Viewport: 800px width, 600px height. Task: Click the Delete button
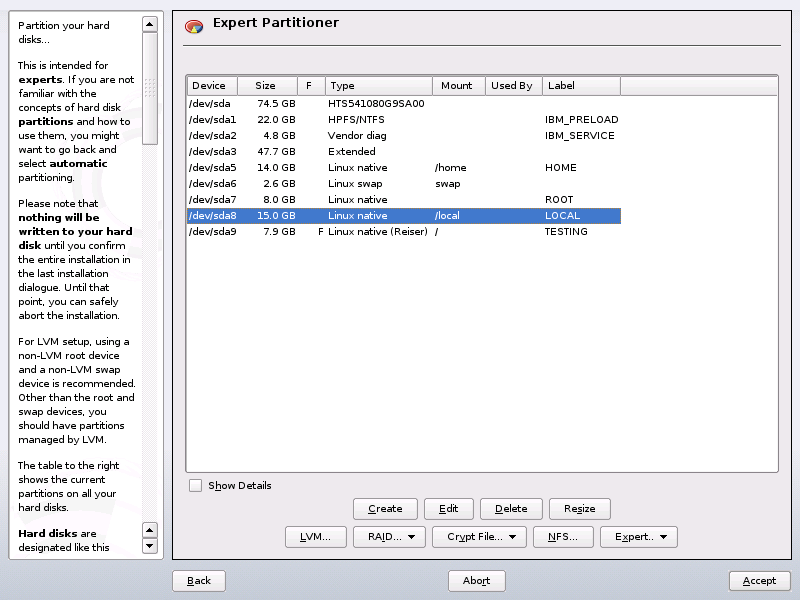[x=511, y=509]
